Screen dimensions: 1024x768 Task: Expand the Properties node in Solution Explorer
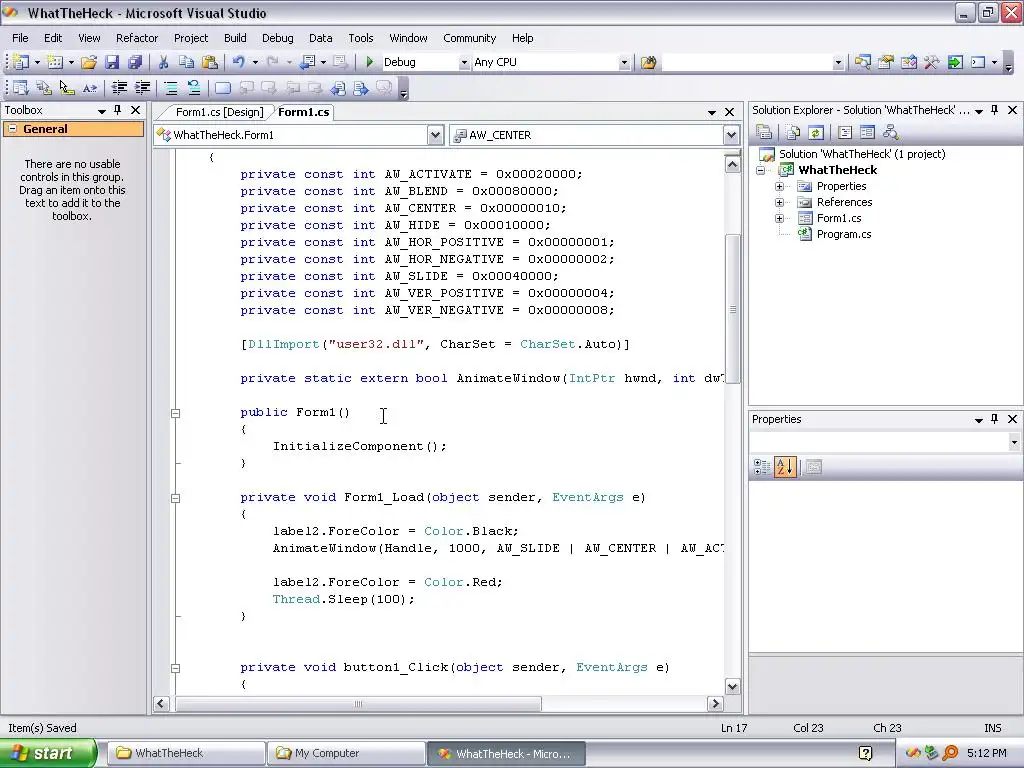[x=779, y=186]
